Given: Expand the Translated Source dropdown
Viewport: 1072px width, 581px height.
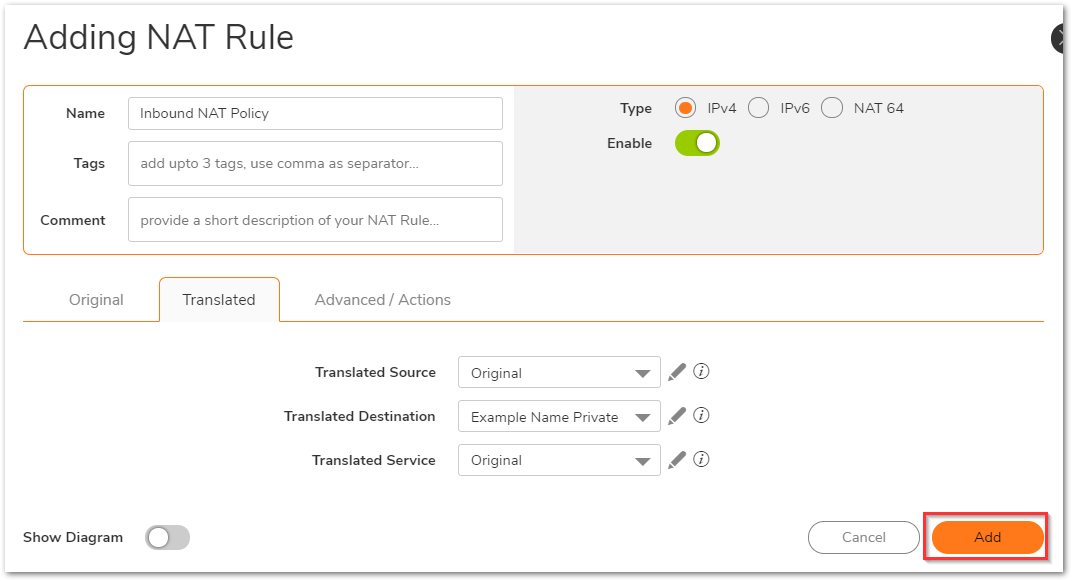Looking at the screenshot, I should [x=559, y=373].
